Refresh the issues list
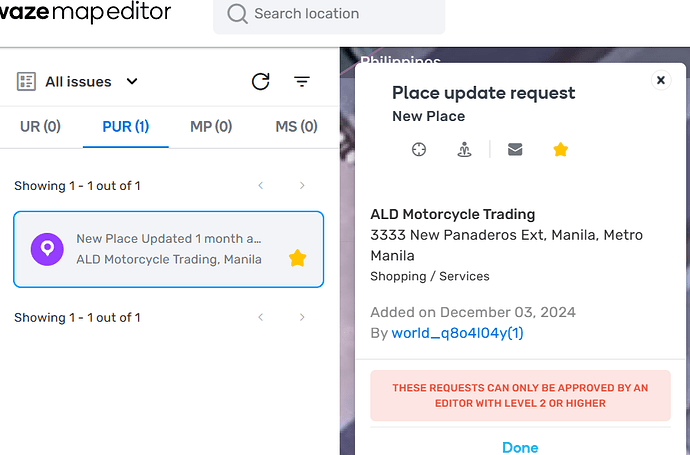Viewport: 690px width, 455px height. [261, 81]
